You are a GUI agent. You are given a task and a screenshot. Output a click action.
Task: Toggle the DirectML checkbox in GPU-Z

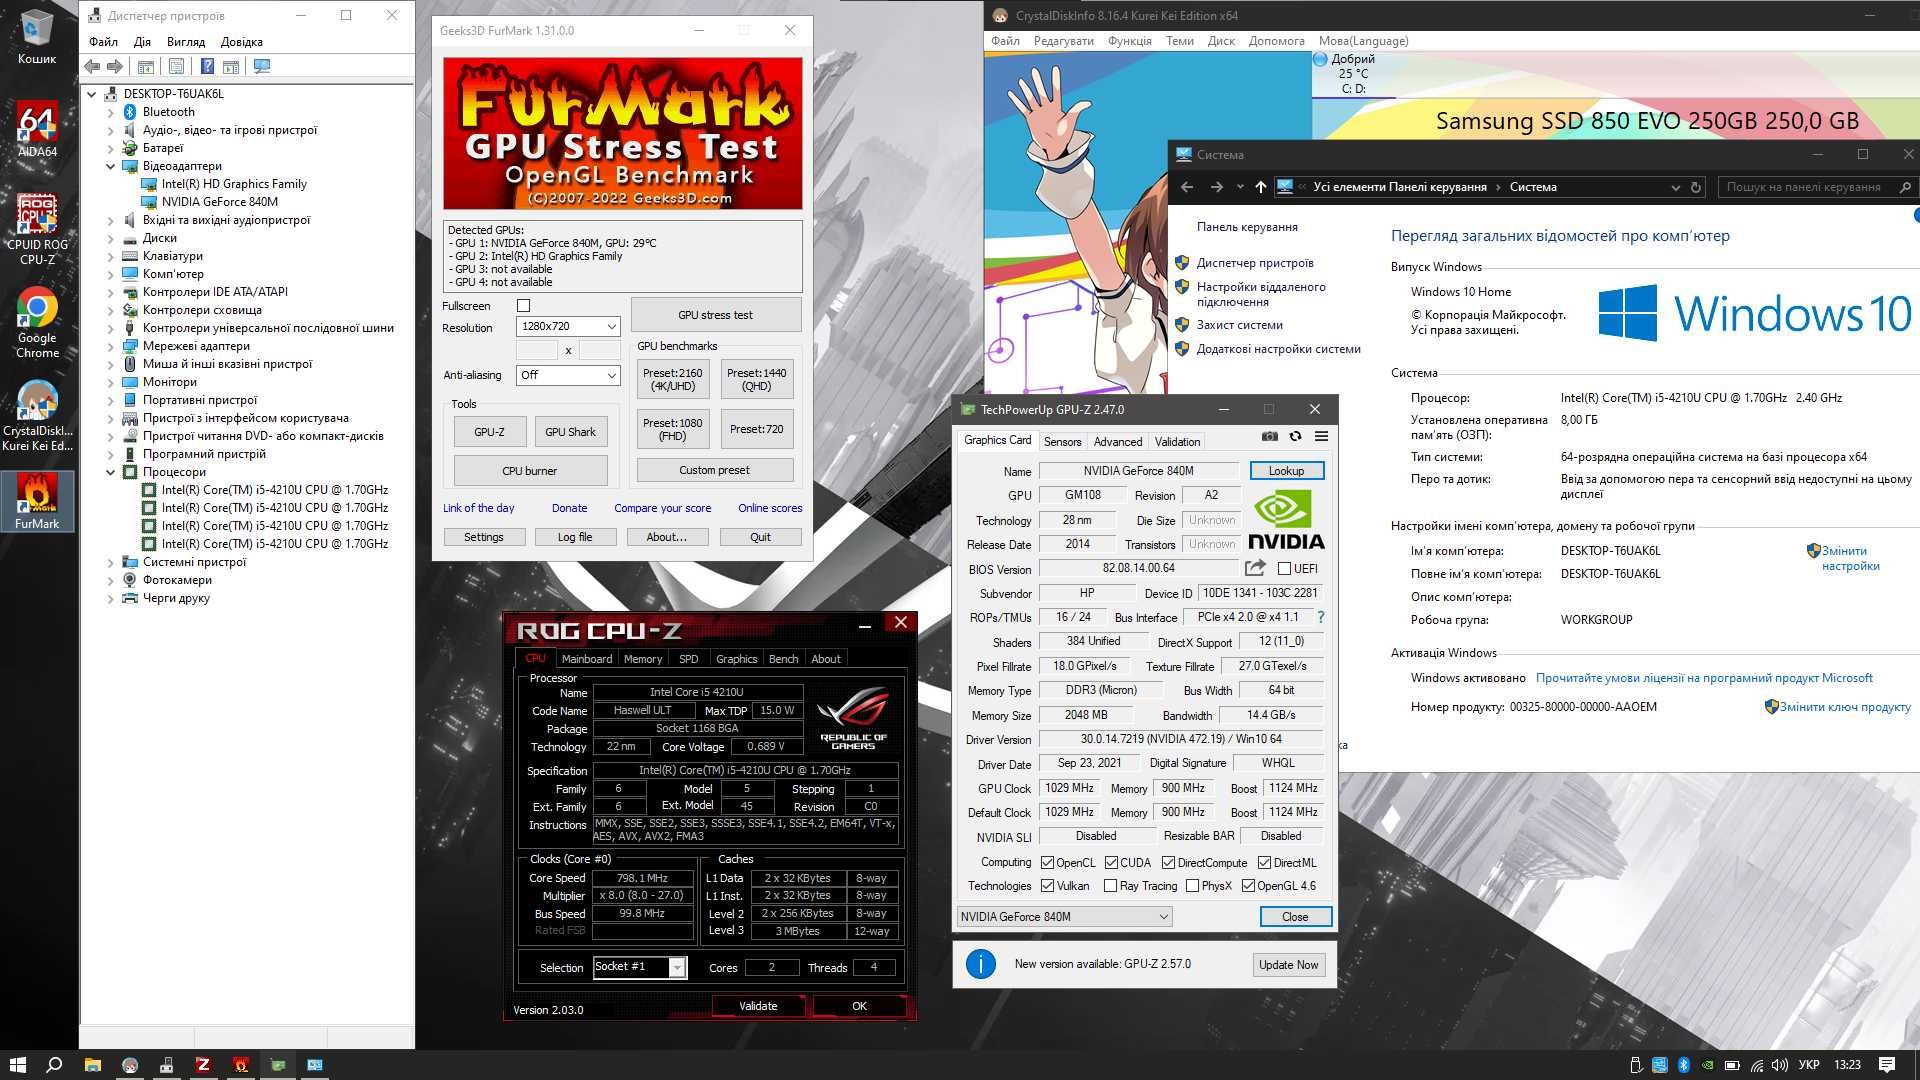click(x=1264, y=862)
